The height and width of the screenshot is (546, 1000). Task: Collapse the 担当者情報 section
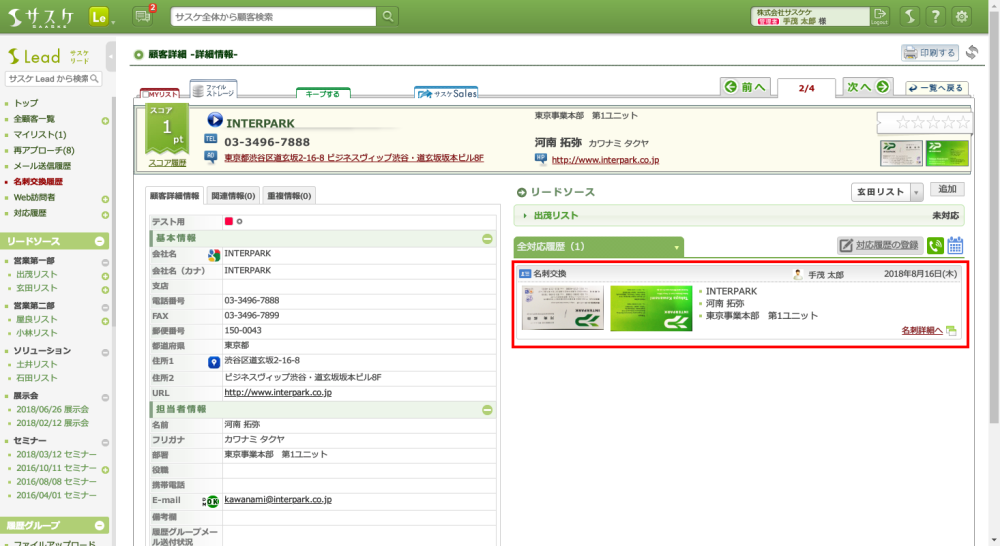[487, 410]
